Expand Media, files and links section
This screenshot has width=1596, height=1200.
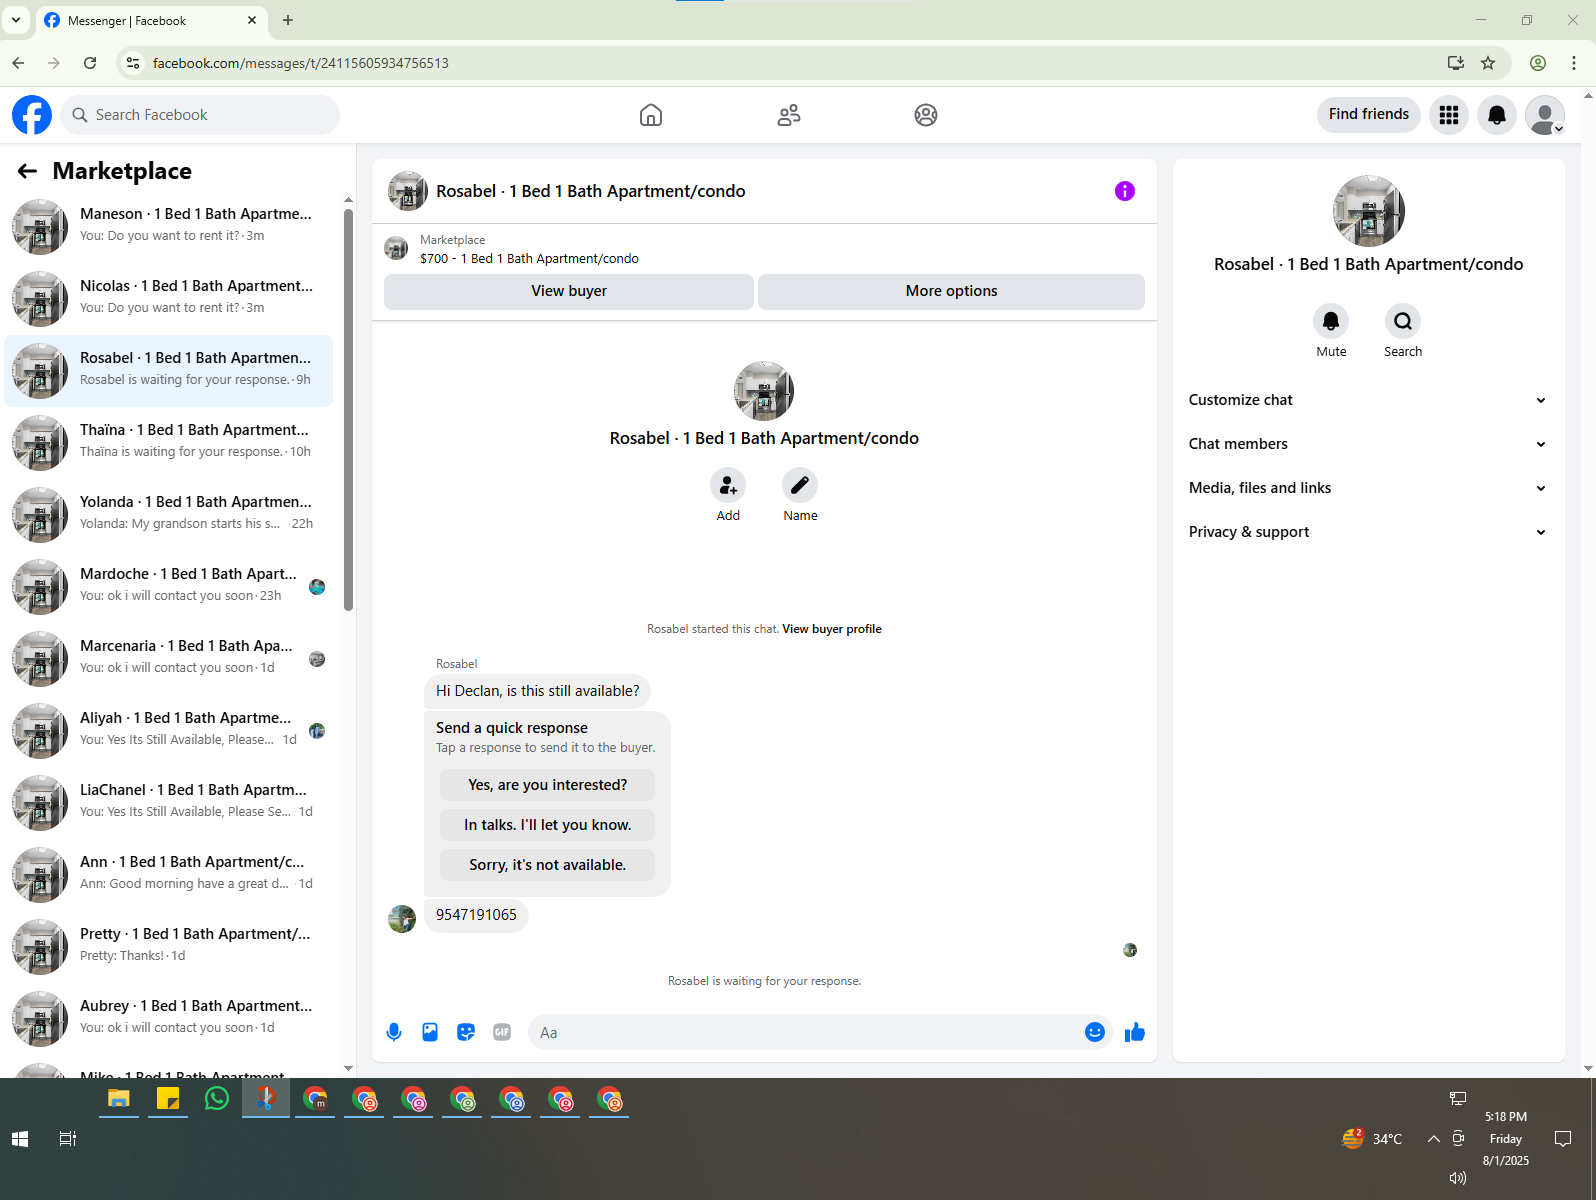coord(1369,488)
